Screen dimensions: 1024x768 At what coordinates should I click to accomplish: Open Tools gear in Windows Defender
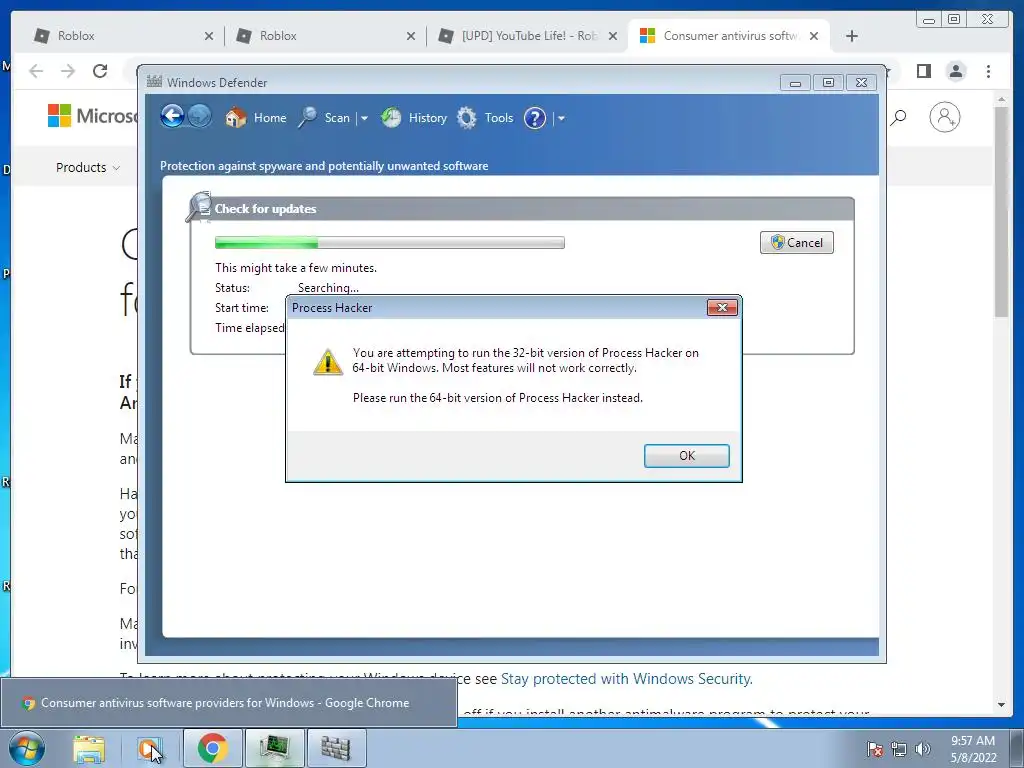click(485, 118)
